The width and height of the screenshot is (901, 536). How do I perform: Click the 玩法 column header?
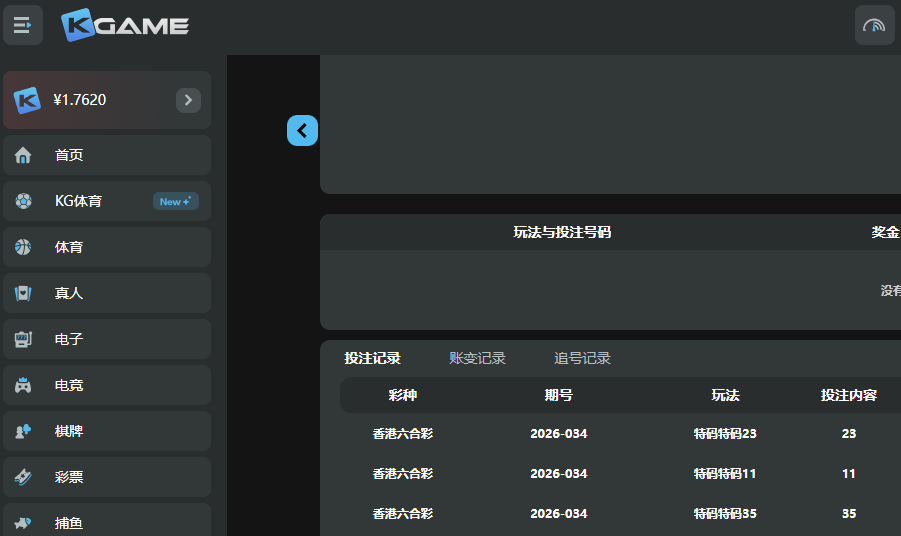(725, 395)
